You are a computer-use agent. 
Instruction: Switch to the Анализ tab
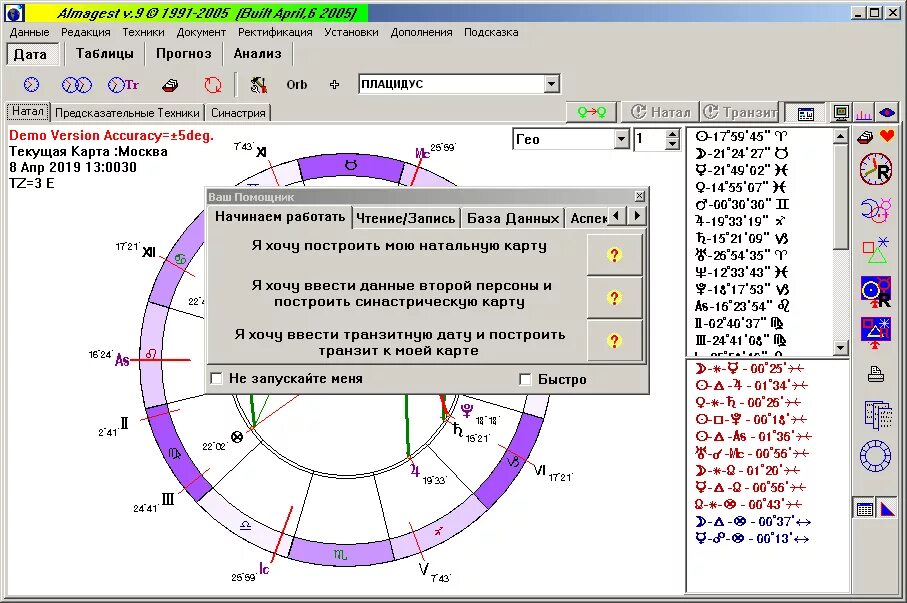[x=258, y=54]
